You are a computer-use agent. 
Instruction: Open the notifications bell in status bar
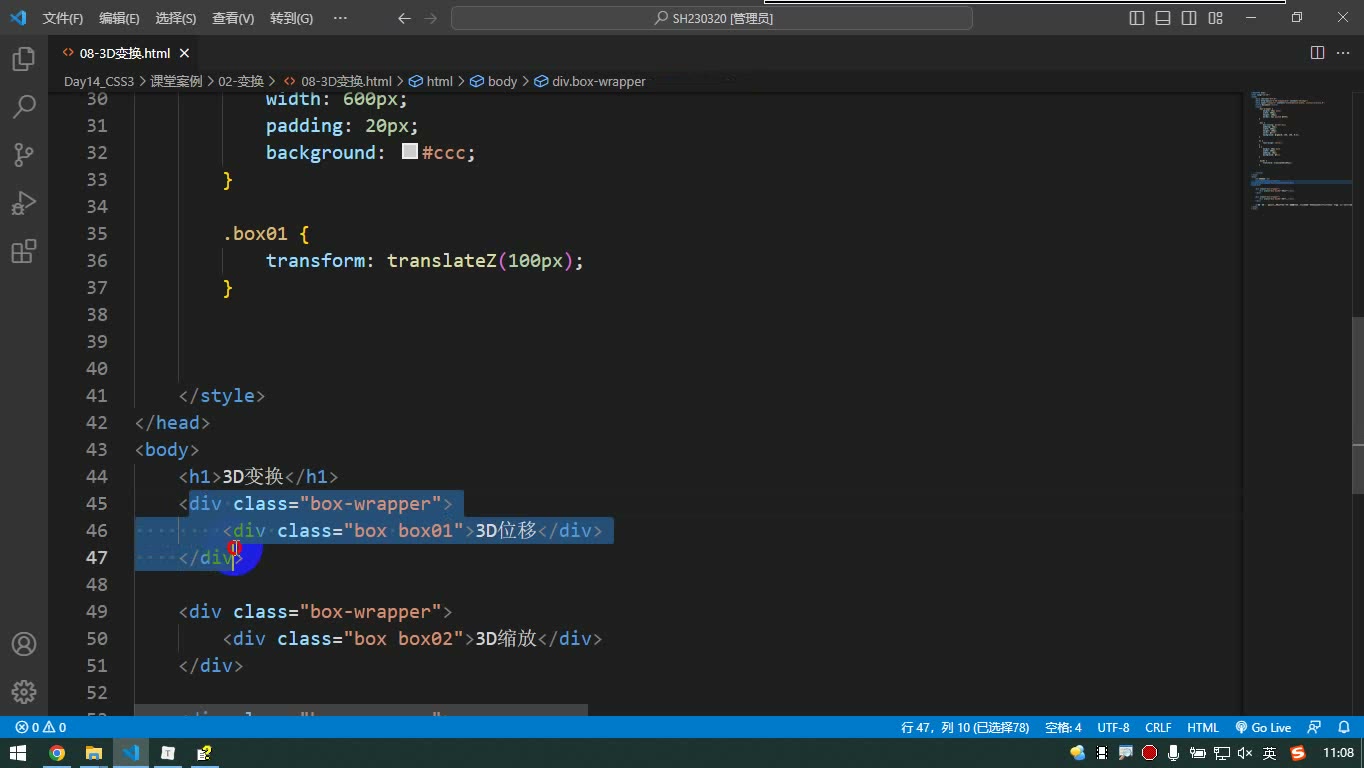point(1342,727)
